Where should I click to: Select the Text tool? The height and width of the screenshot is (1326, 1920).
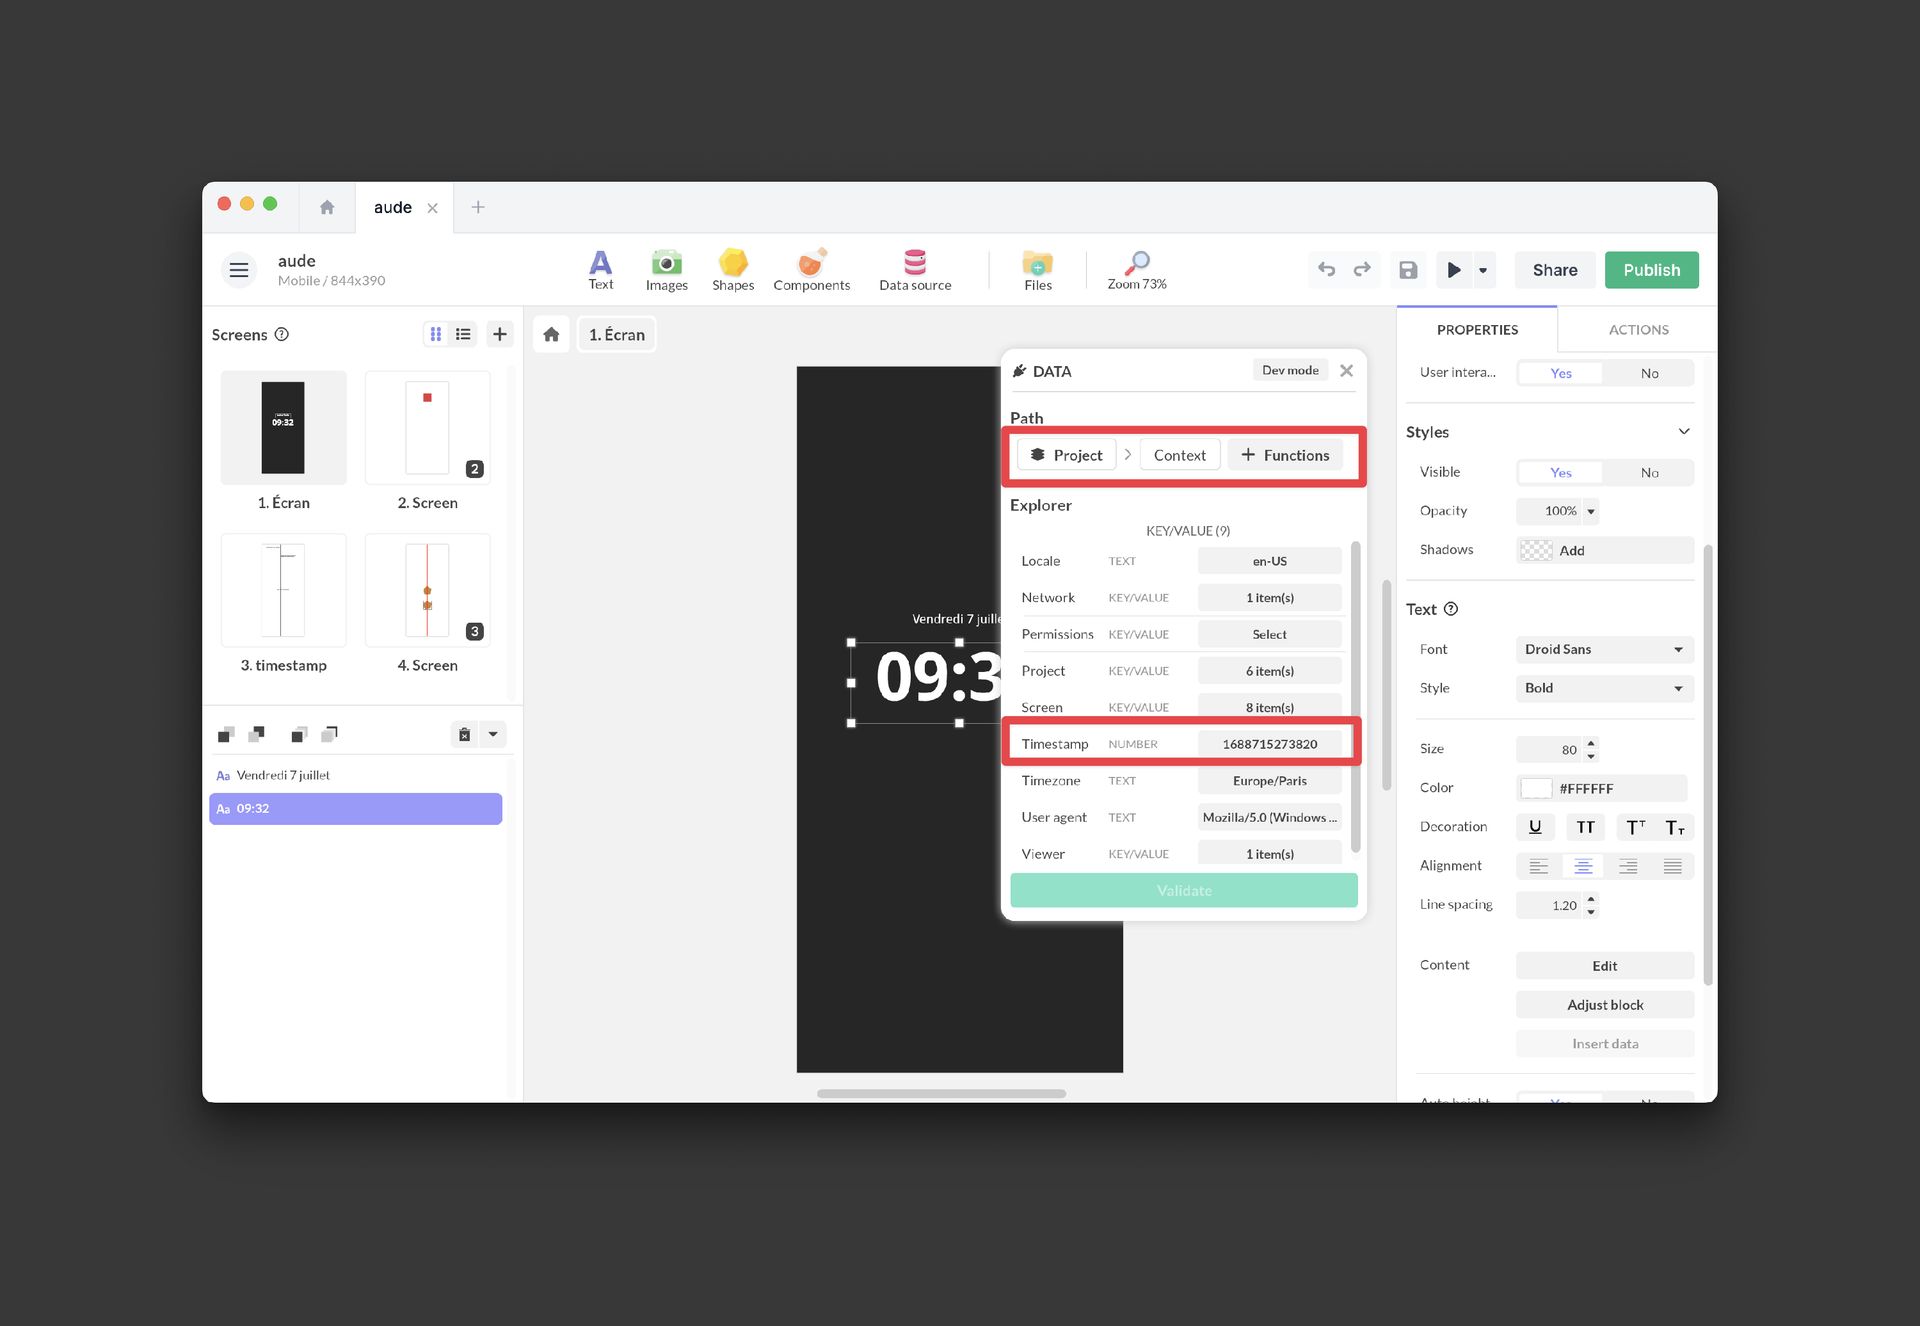(600, 268)
